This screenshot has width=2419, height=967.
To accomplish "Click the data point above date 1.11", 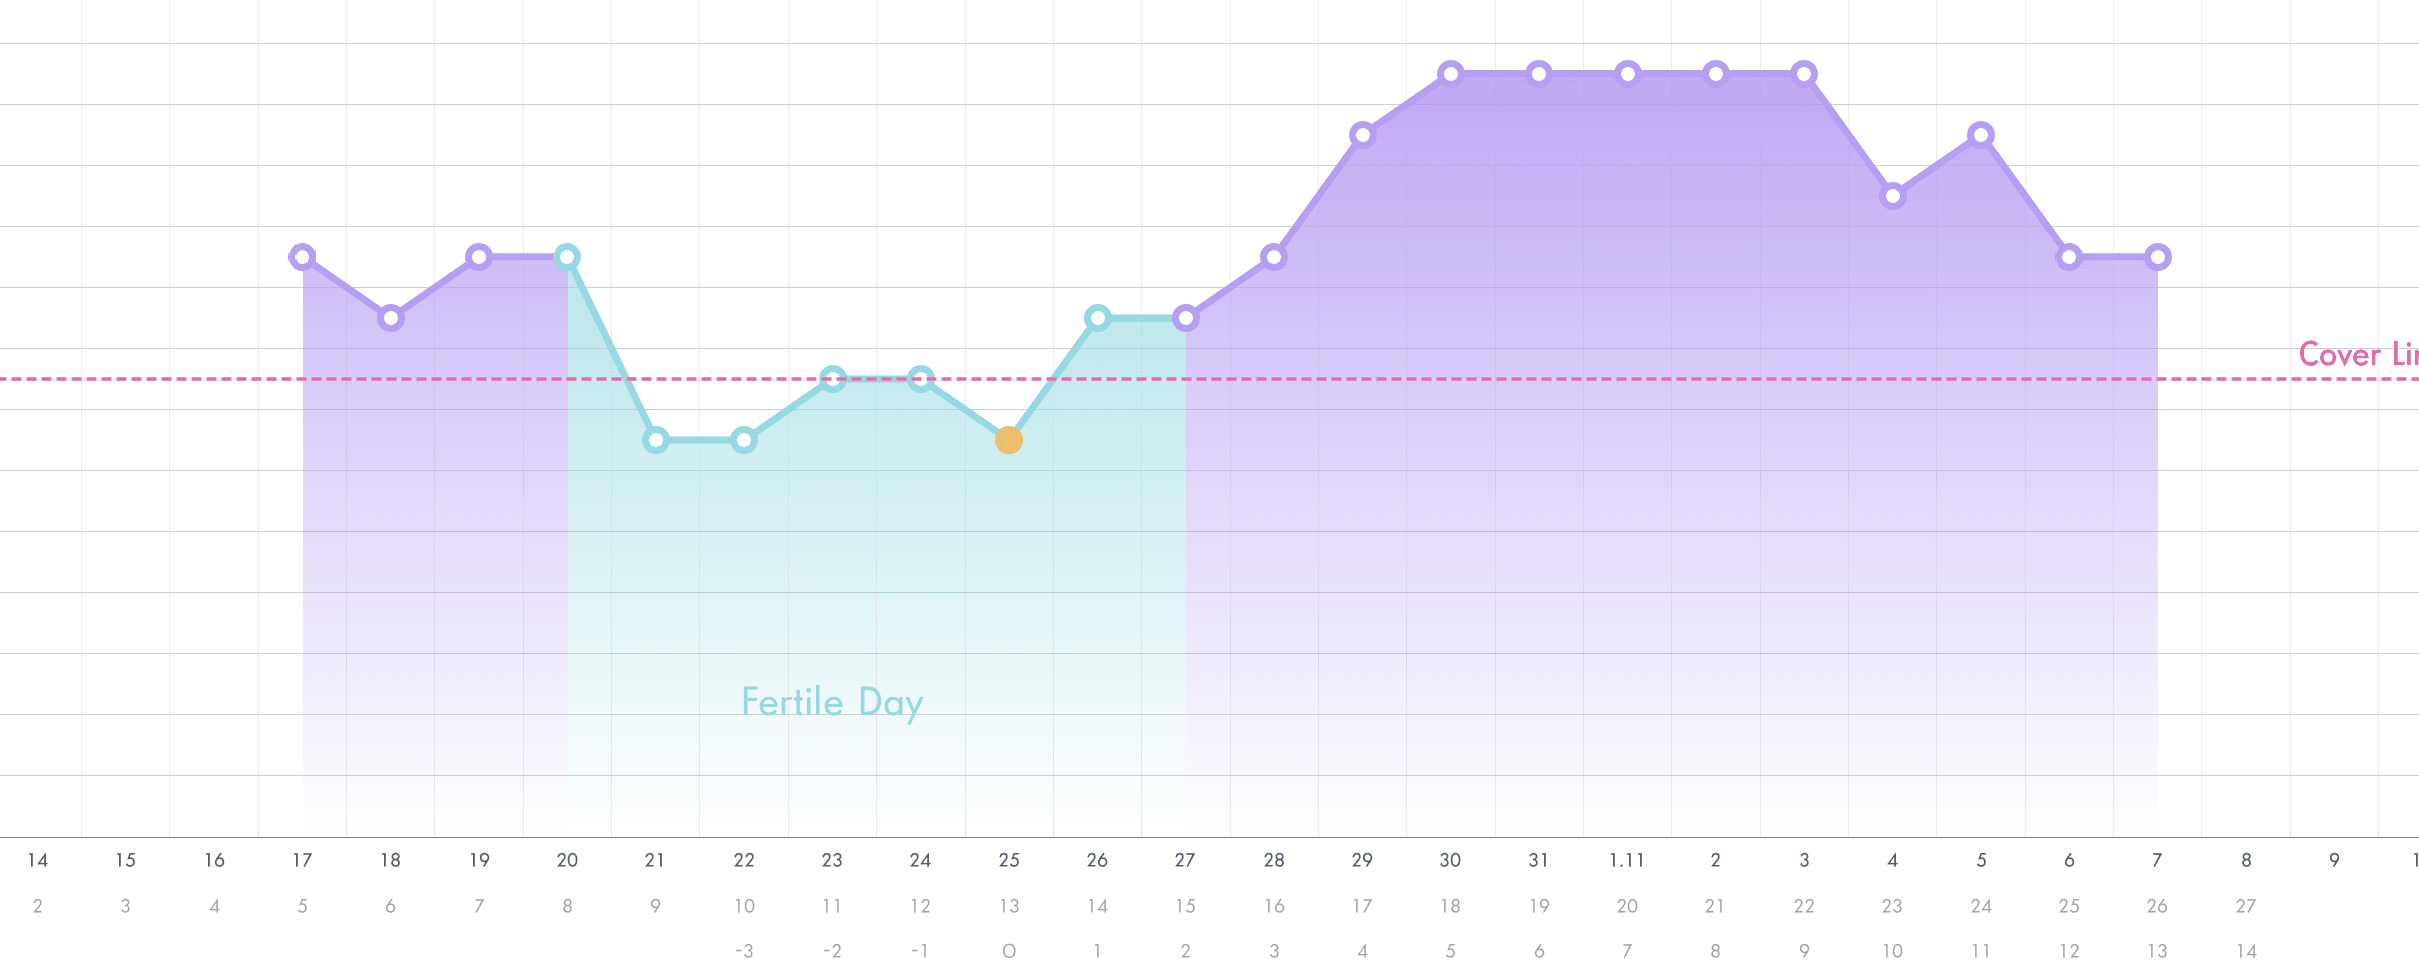I will click(x=1627, y=73).
